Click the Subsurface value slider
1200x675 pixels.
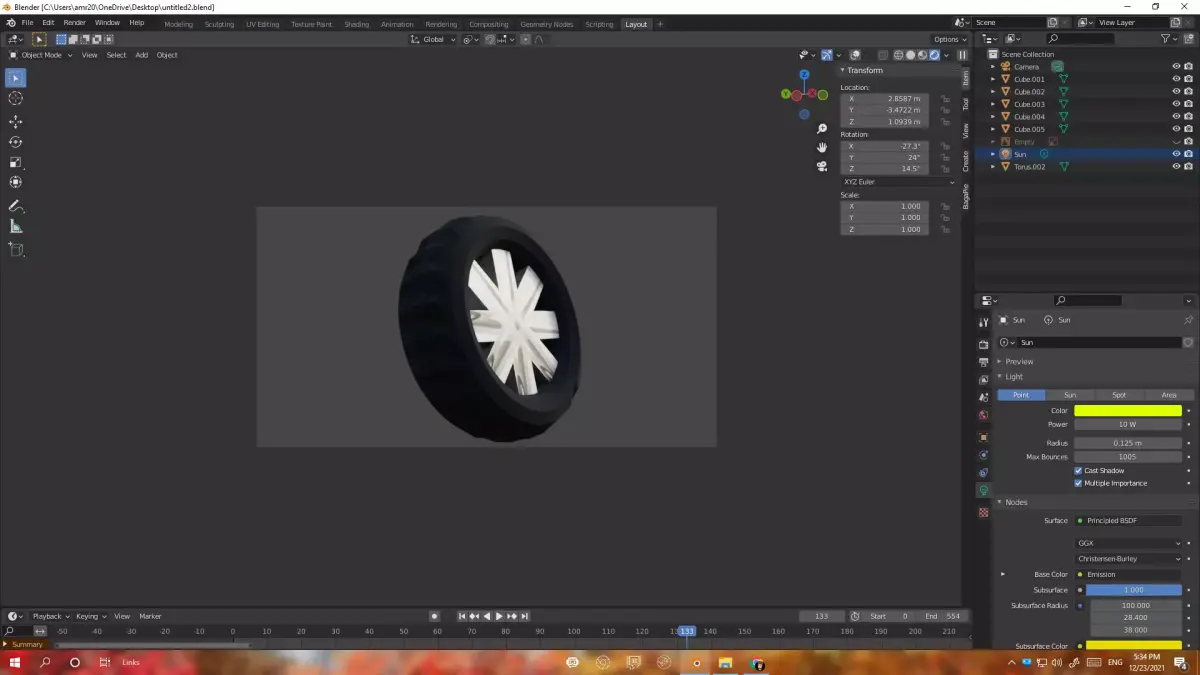tap(1134, 590)
